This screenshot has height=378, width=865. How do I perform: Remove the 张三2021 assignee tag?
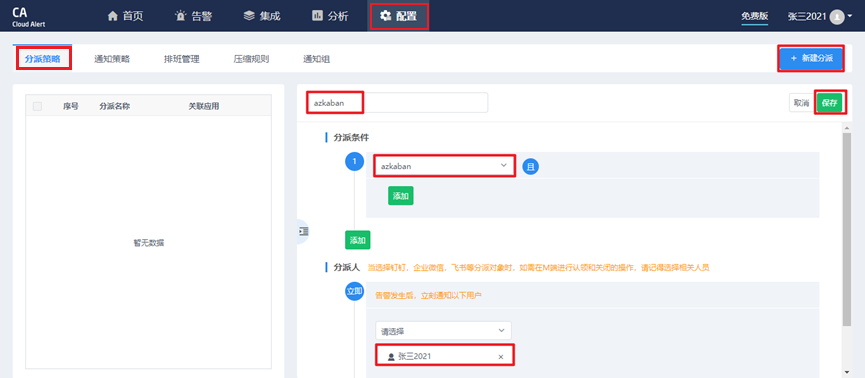[x=501, y=357]
